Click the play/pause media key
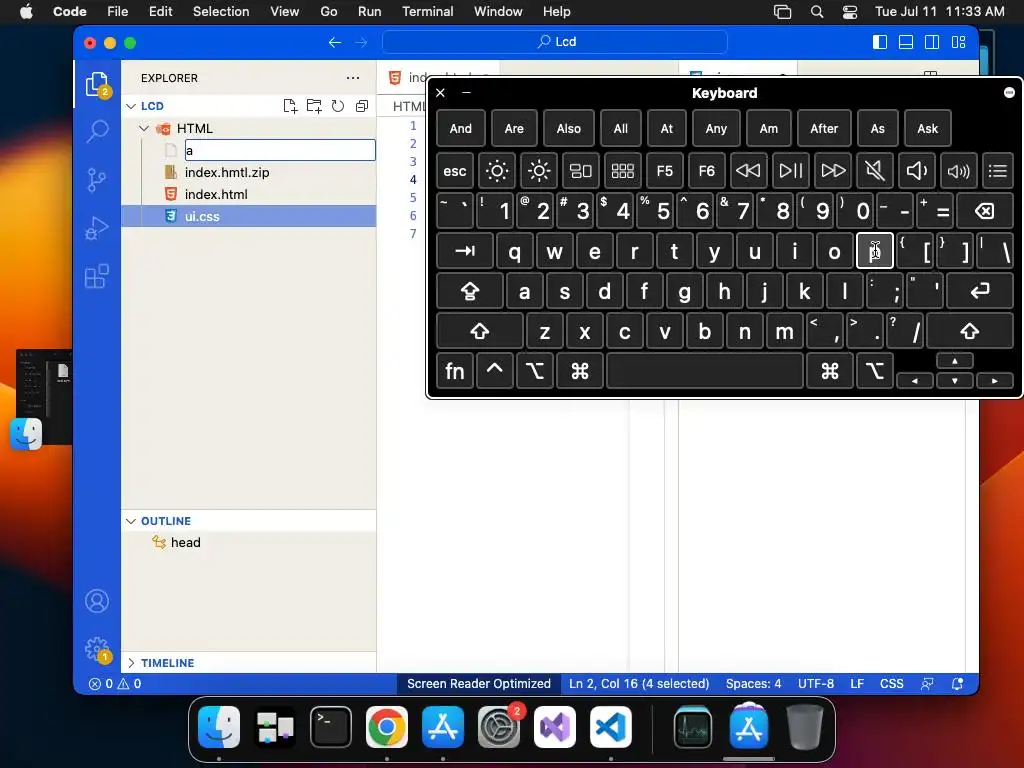 click(x=790, y=171)
